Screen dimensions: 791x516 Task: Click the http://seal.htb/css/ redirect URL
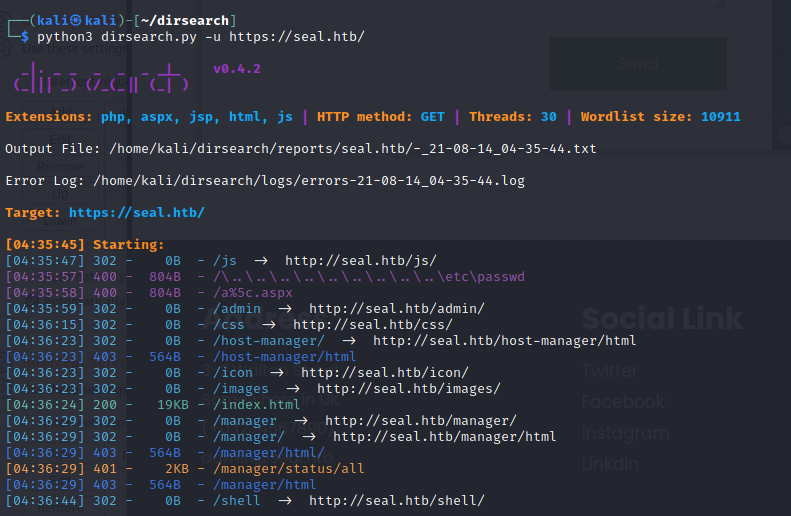(x=372, y=325)
